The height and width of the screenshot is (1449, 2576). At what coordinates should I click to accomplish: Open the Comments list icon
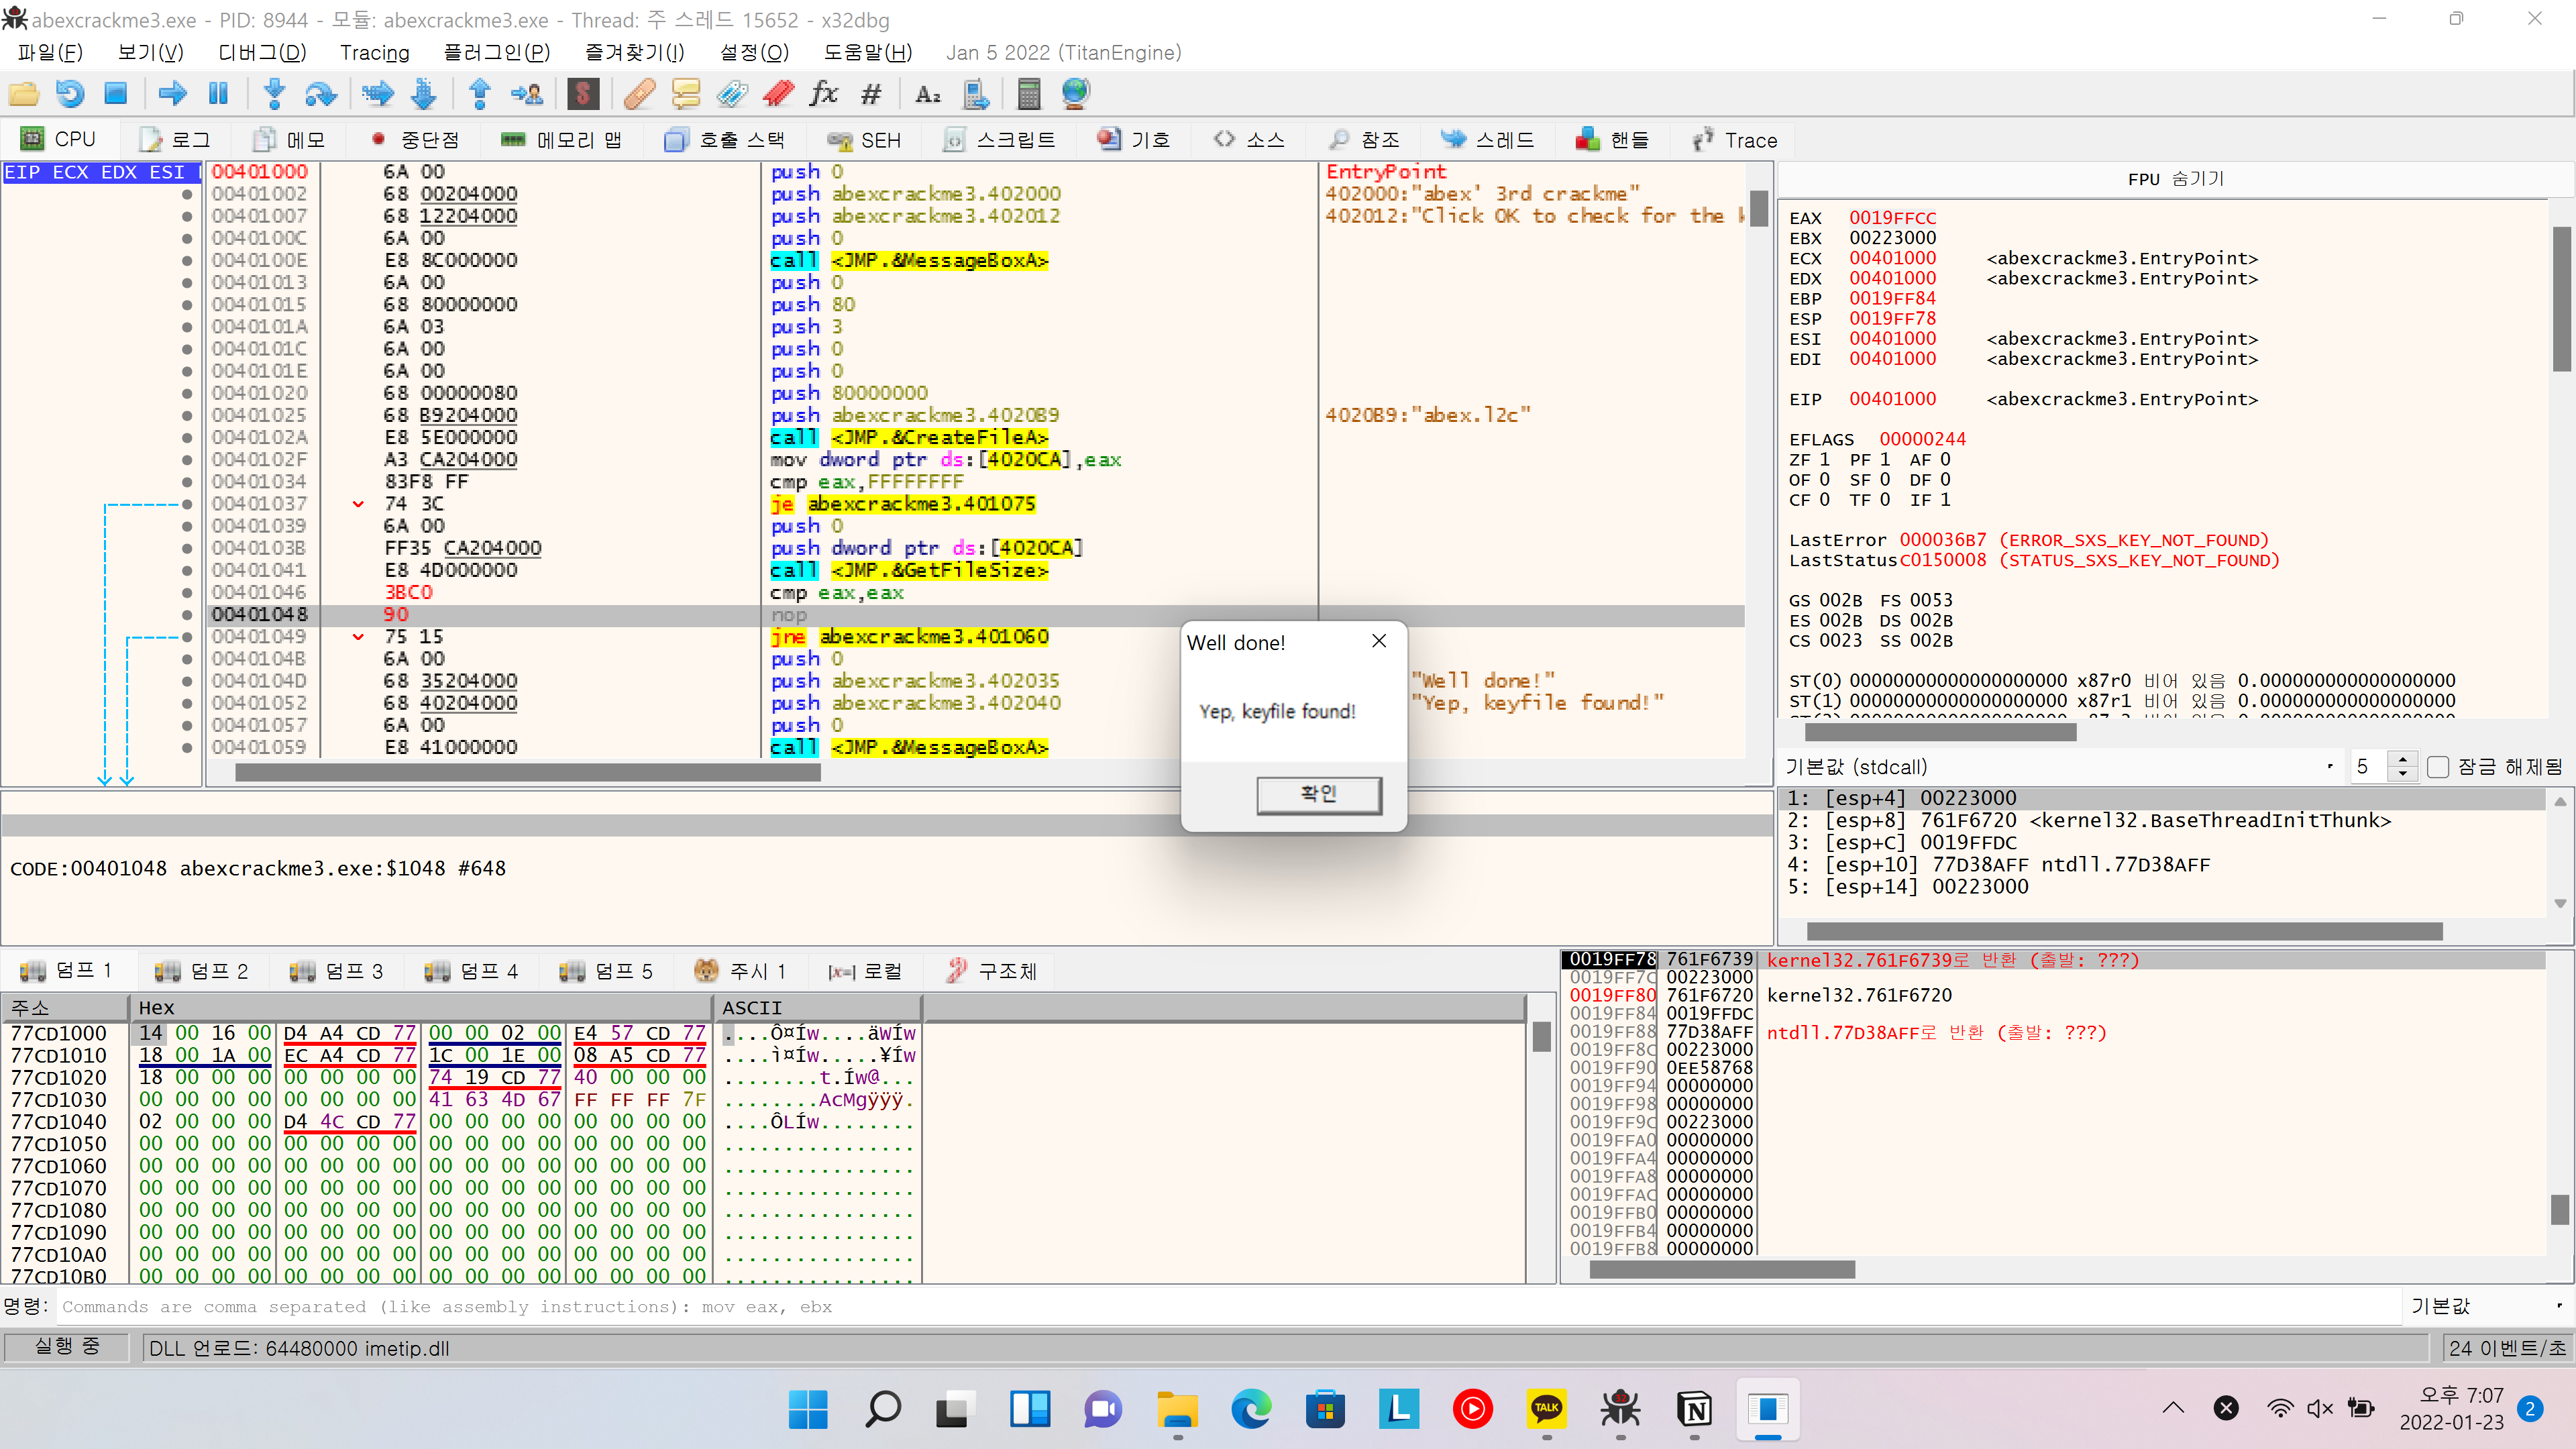tap(686, 94)
